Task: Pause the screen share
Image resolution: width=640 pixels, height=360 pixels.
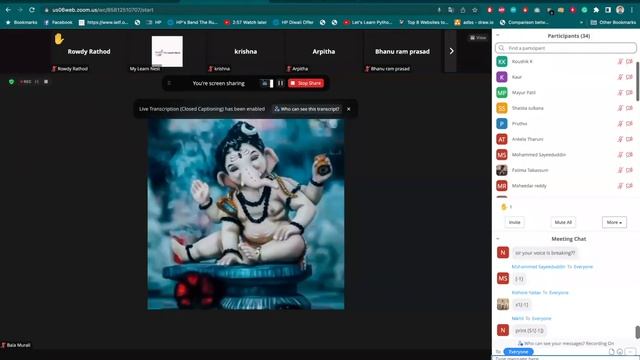Action: [280, 83]
